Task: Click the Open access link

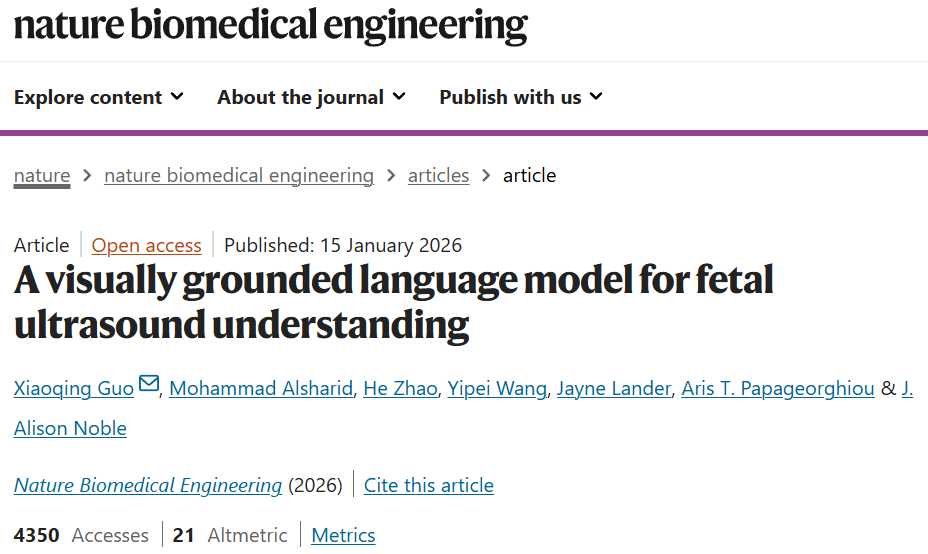Action: tap(146, 245)
